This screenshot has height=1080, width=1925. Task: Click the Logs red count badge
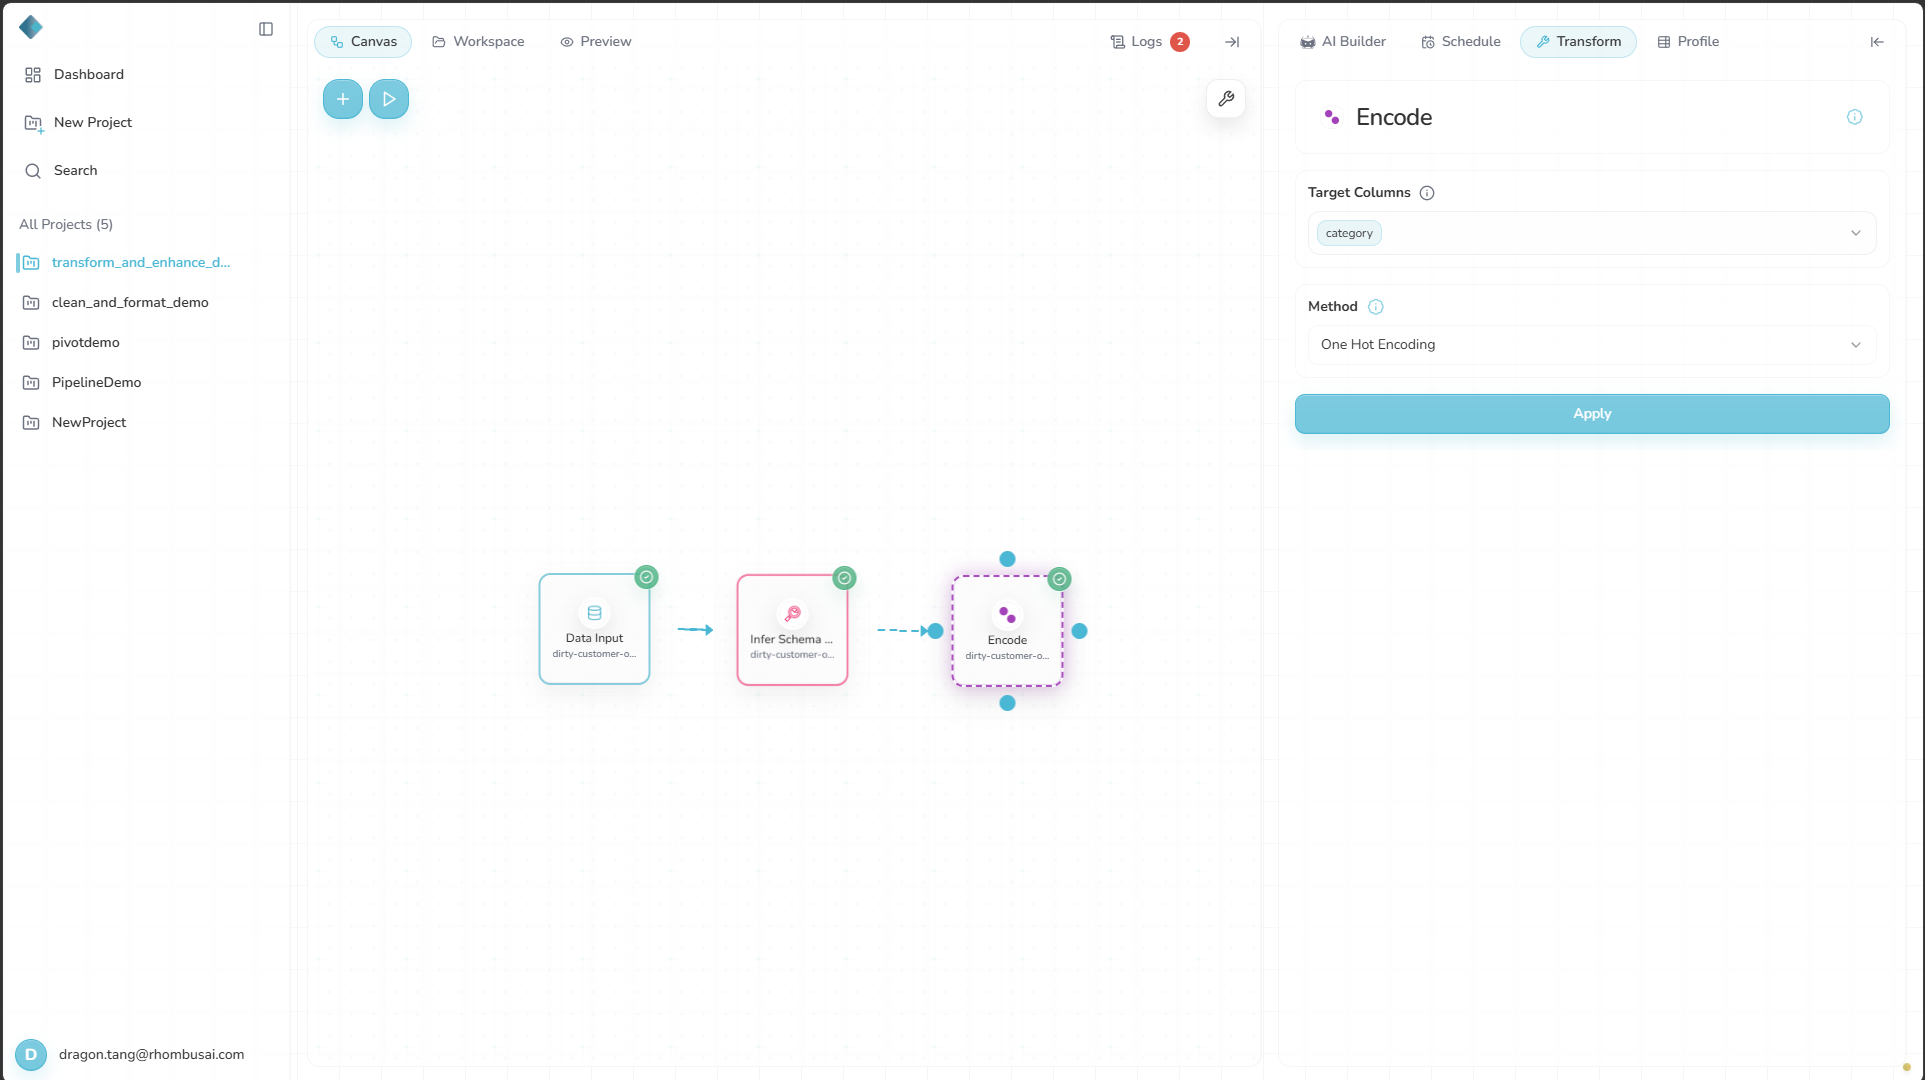tap(1180, 42)
